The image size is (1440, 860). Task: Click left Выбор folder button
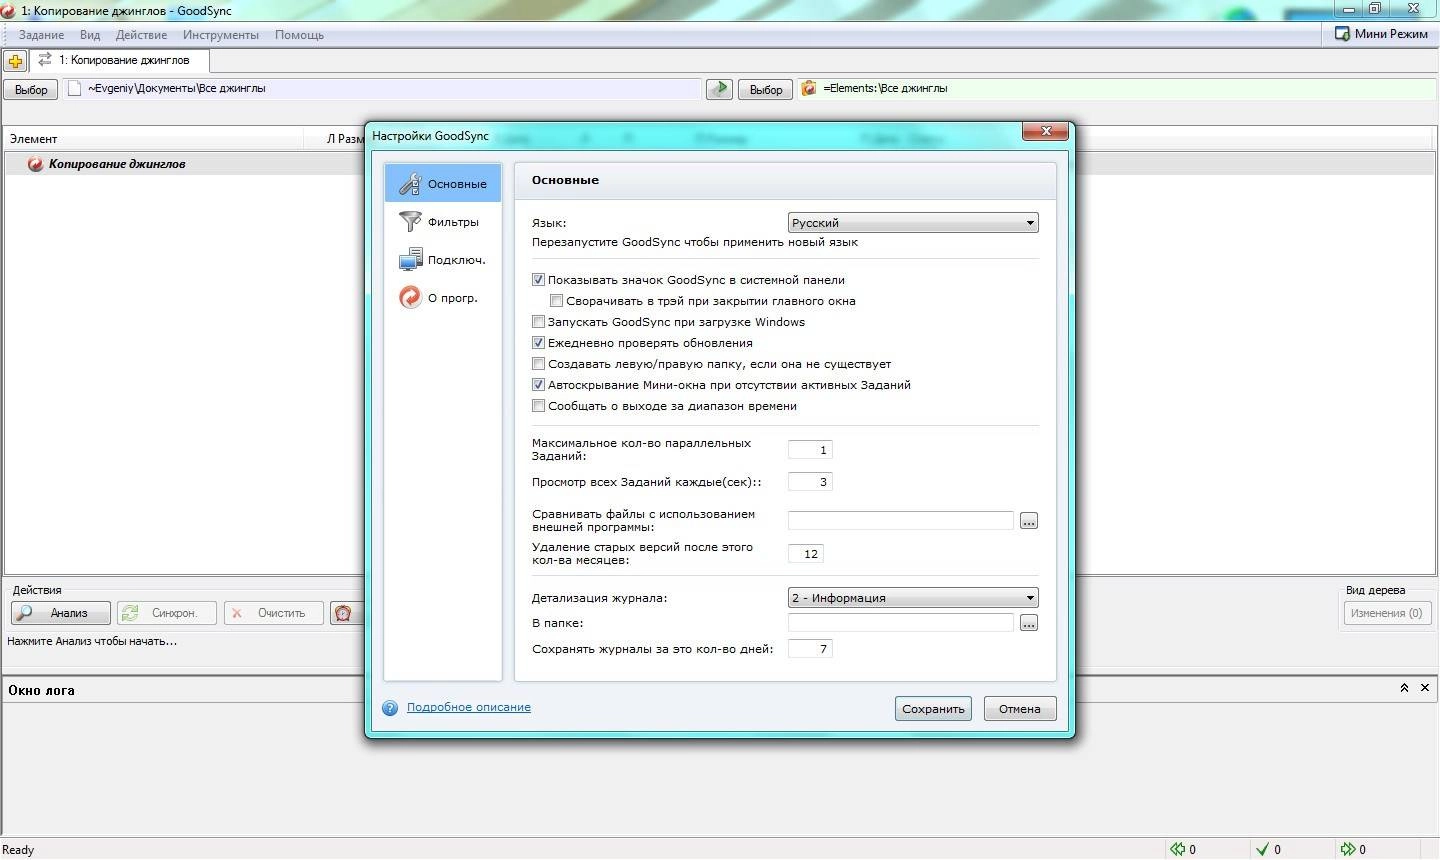tap(31, 89)
